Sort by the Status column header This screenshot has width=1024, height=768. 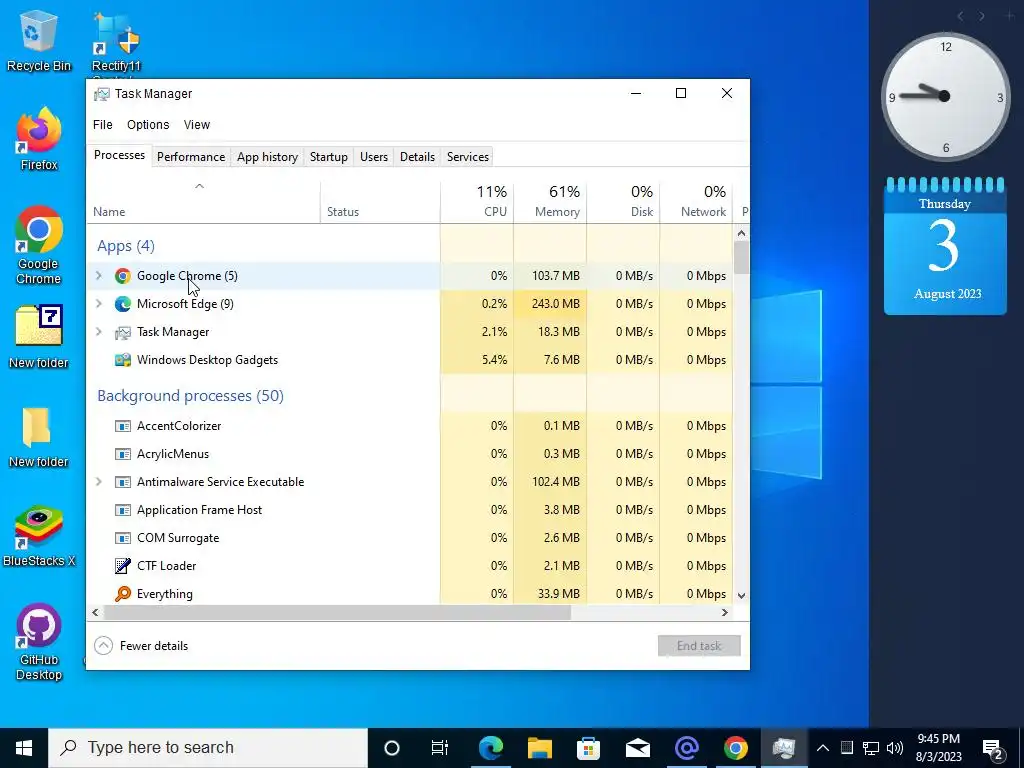point(380,202)
